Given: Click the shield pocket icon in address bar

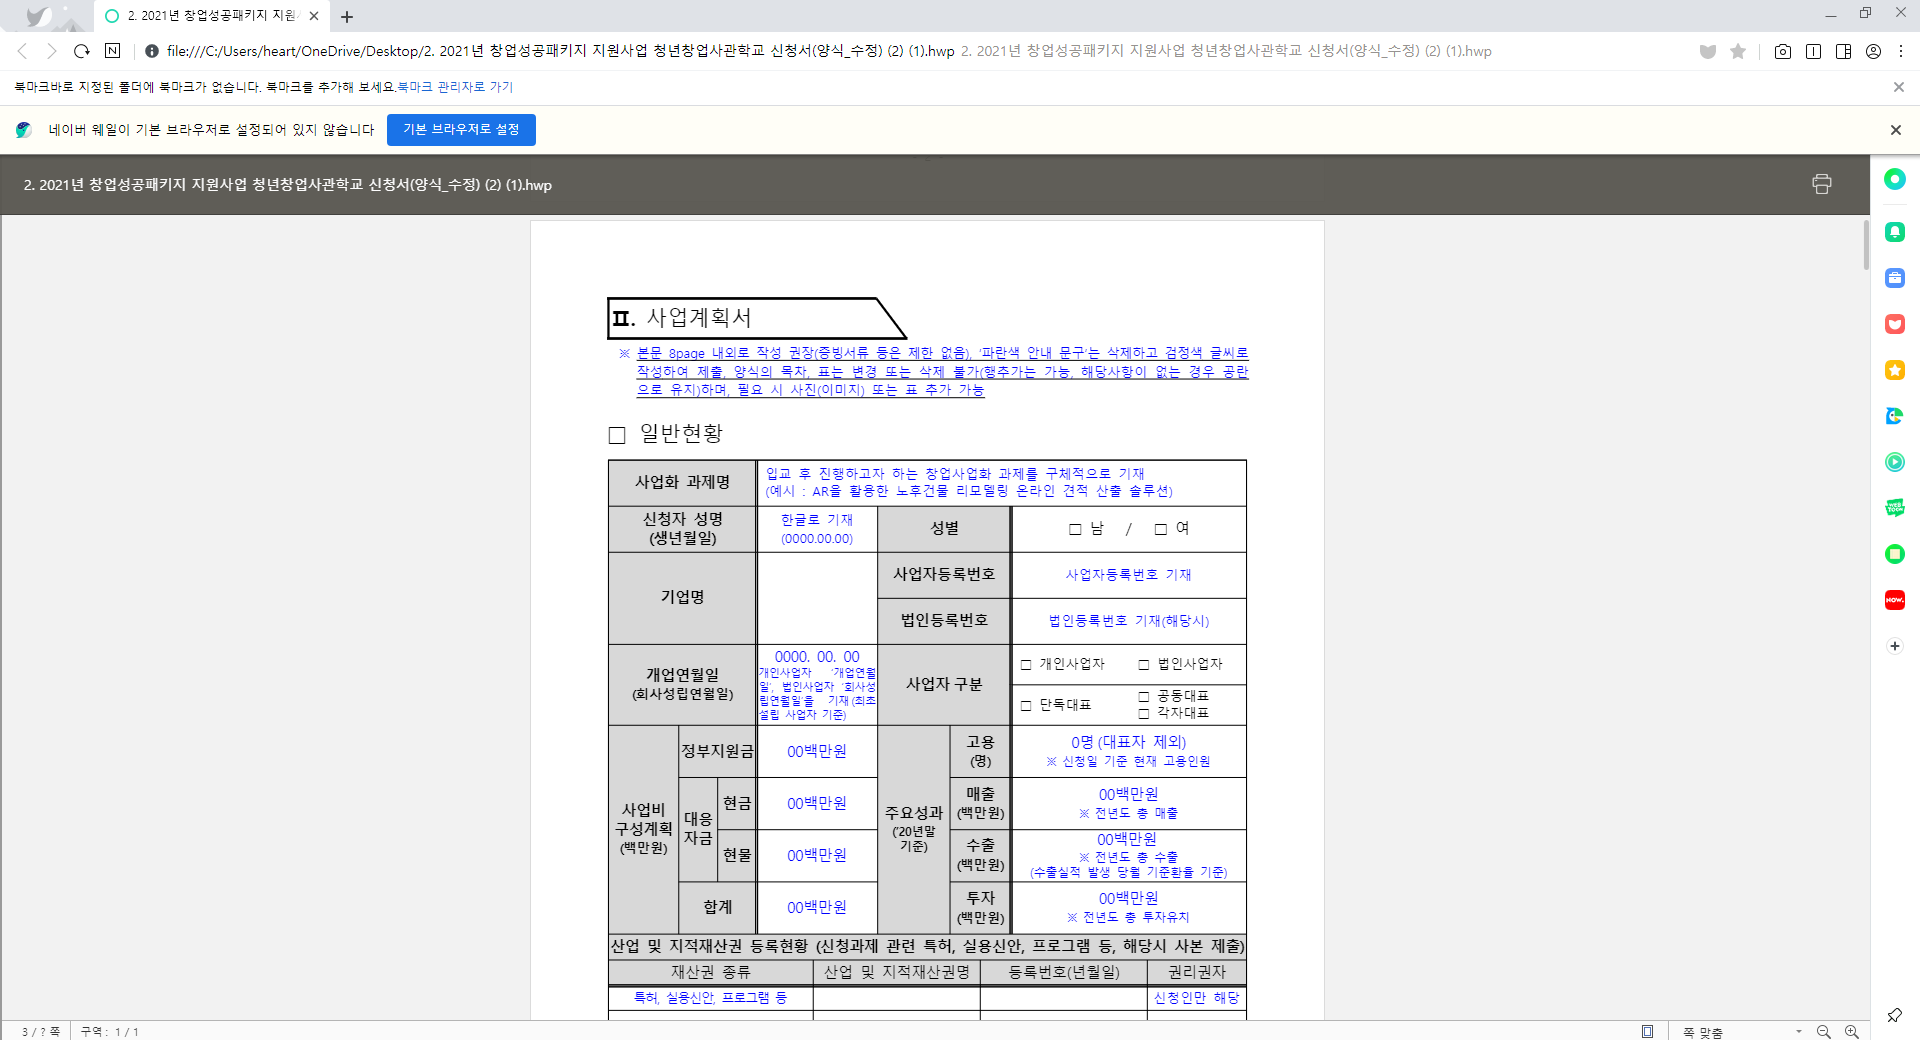Looking at the screenshot, I should pos(1708,51).
